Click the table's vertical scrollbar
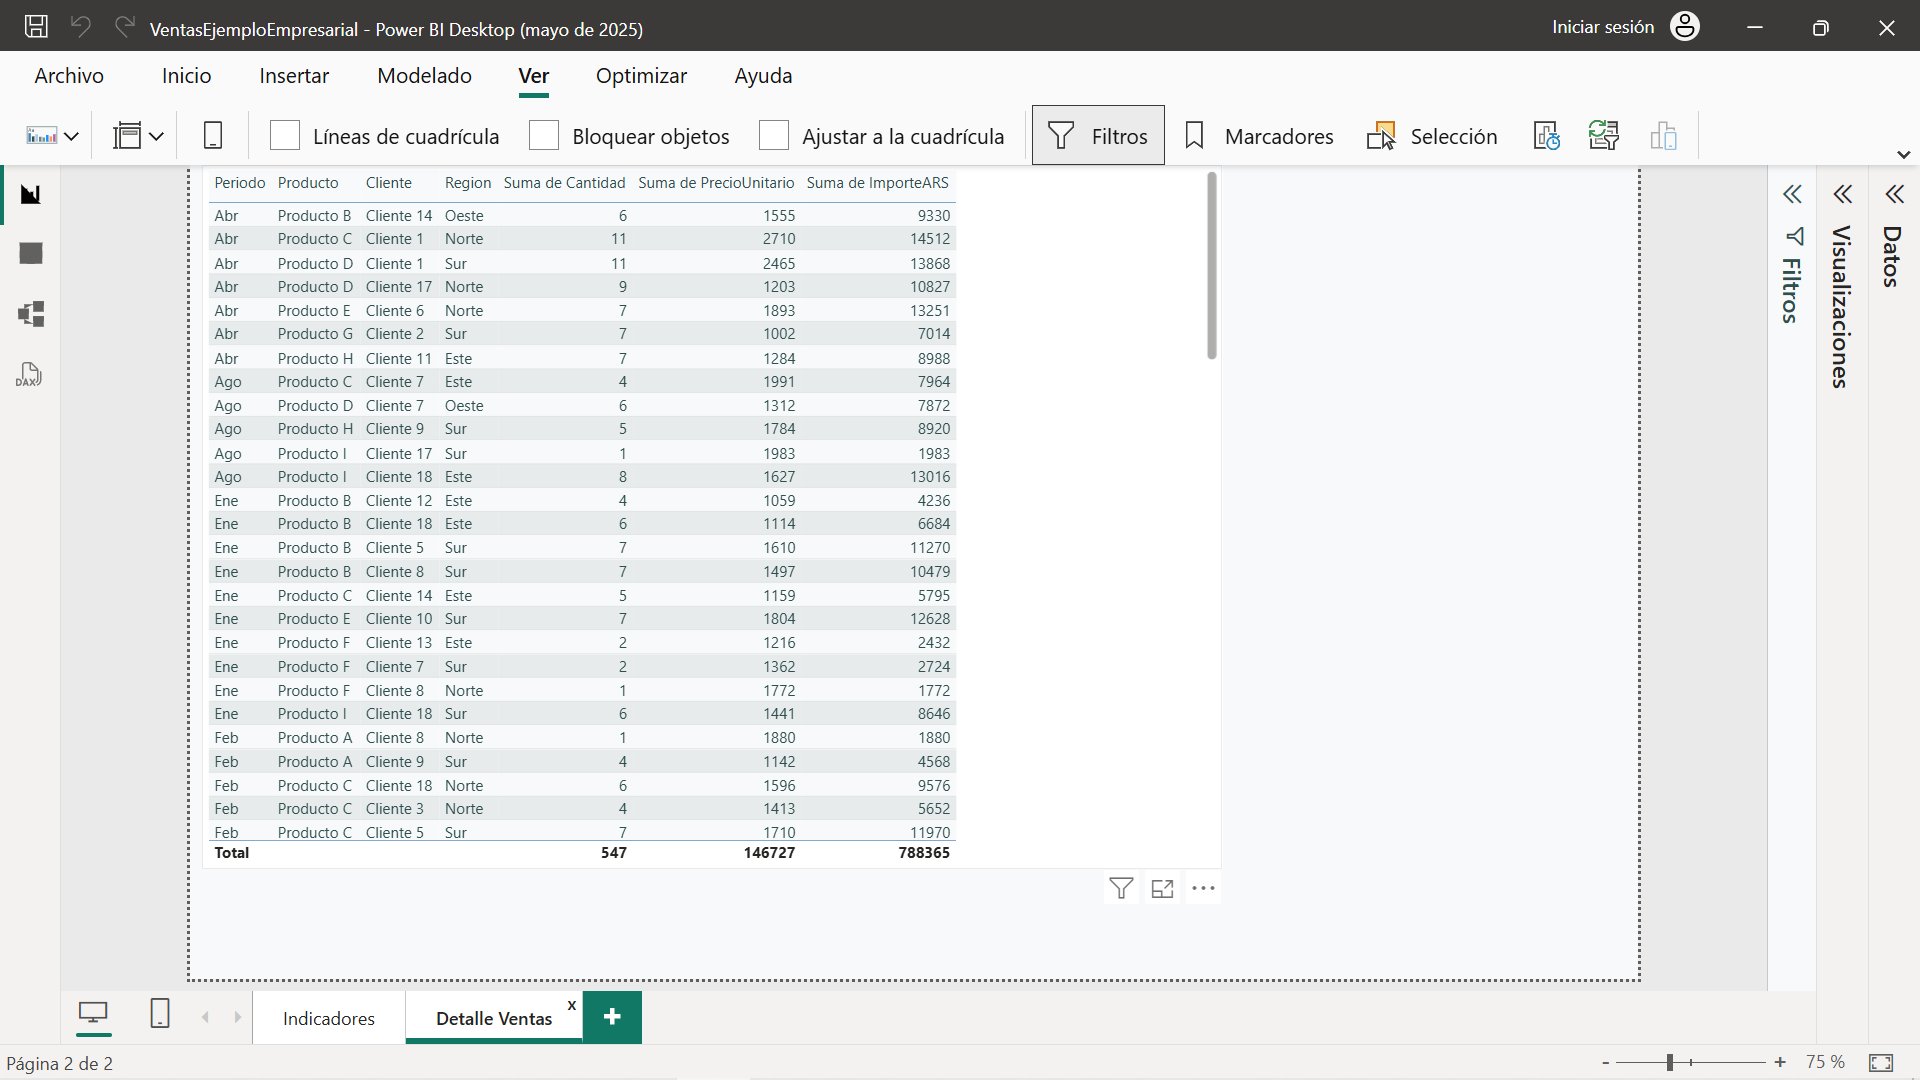The image size is (1920, 1080). point(1212,266)
